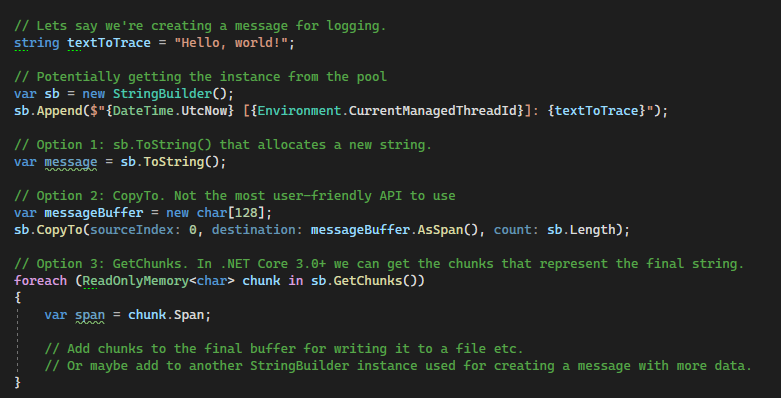Click the "Option 2: CopyTo" comment line

(x=235, y=196)
